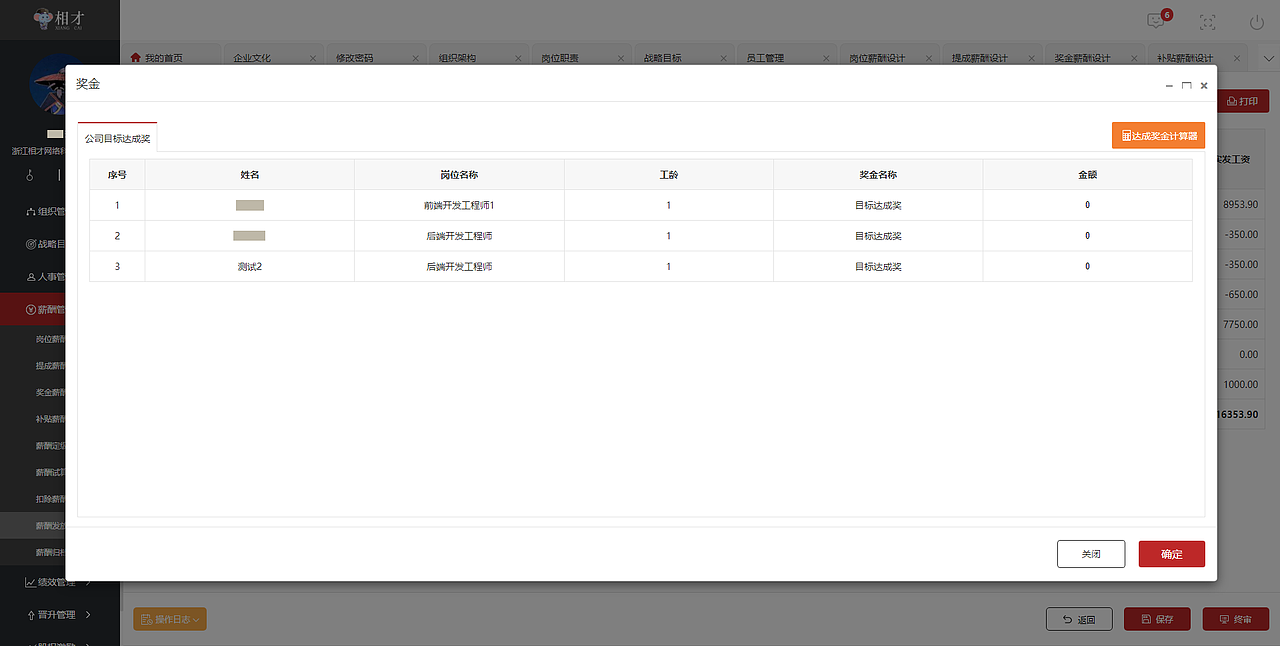Expand the 绩效管理 arrow in sidebar
This screenshot has height=646, width=1280.
89,582
